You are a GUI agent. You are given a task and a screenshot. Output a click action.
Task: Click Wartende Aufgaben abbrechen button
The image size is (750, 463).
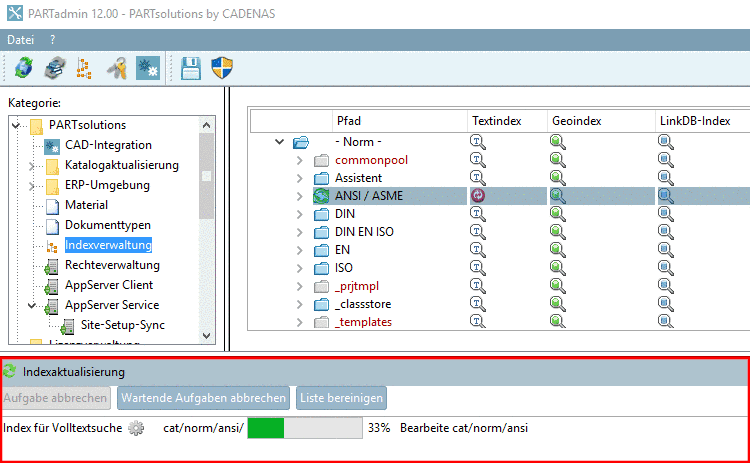pyautogui.click(x=203, y=398)
